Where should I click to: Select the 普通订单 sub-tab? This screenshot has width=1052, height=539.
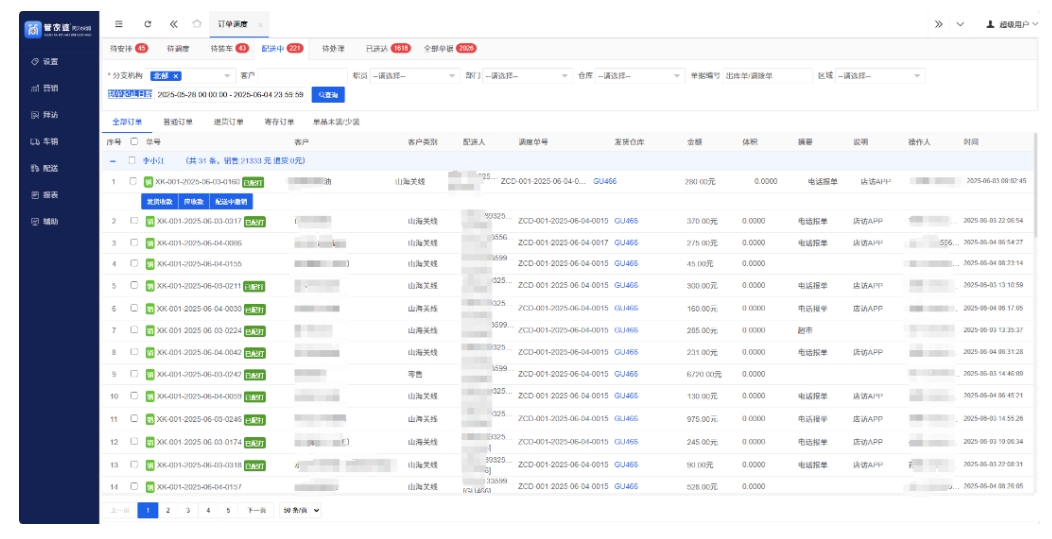pyautogui.click(x=178, y=122)
